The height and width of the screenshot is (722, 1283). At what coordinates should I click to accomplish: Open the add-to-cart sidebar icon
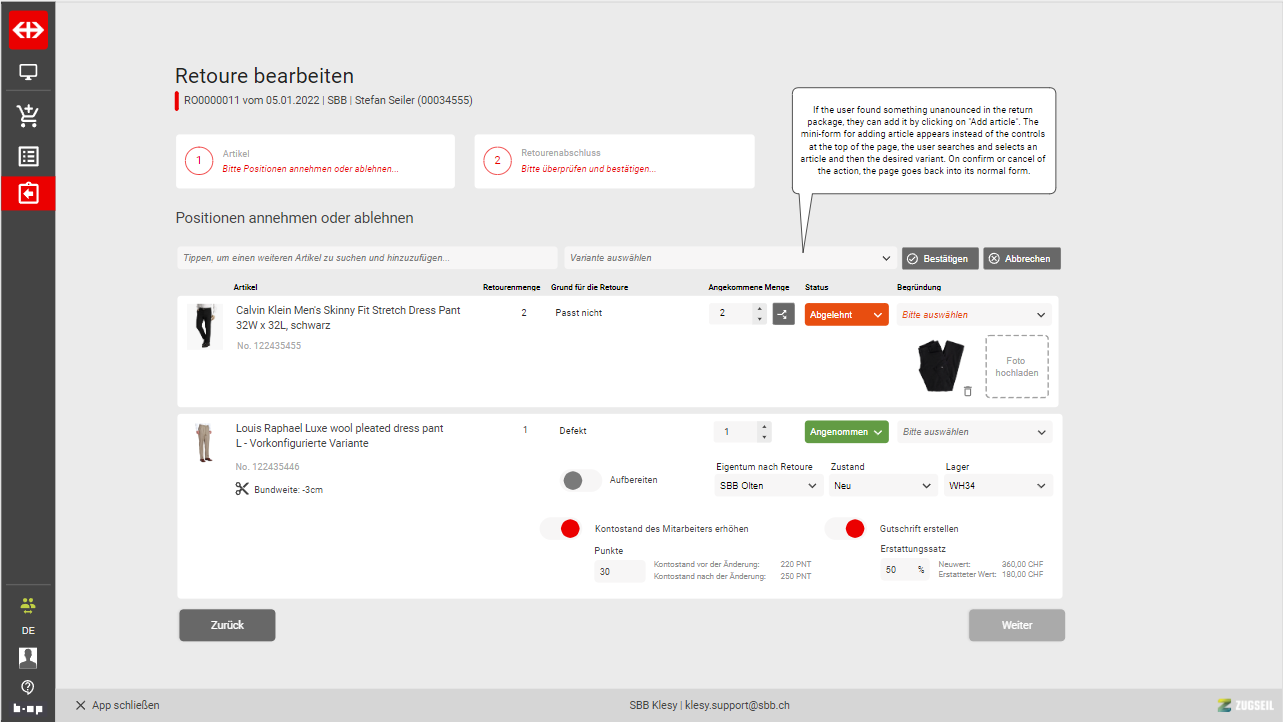(28, 115)
